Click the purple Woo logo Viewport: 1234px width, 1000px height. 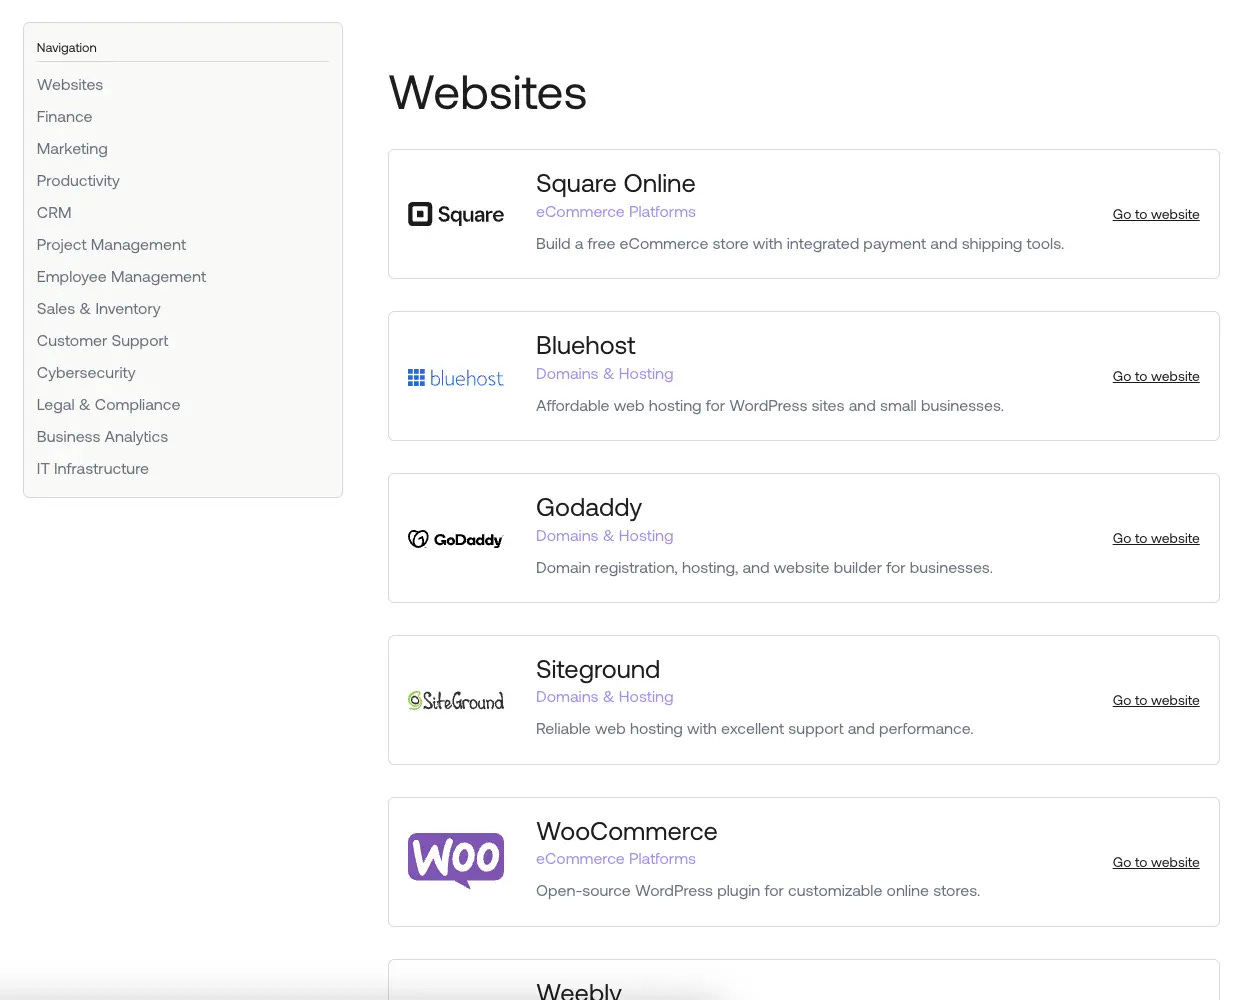click(456, 860)
